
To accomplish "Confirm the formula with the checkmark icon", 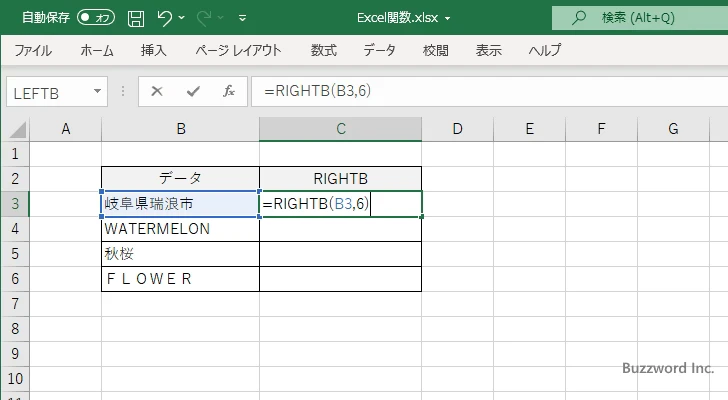I will pyautogui.click(x=193, y=91).
